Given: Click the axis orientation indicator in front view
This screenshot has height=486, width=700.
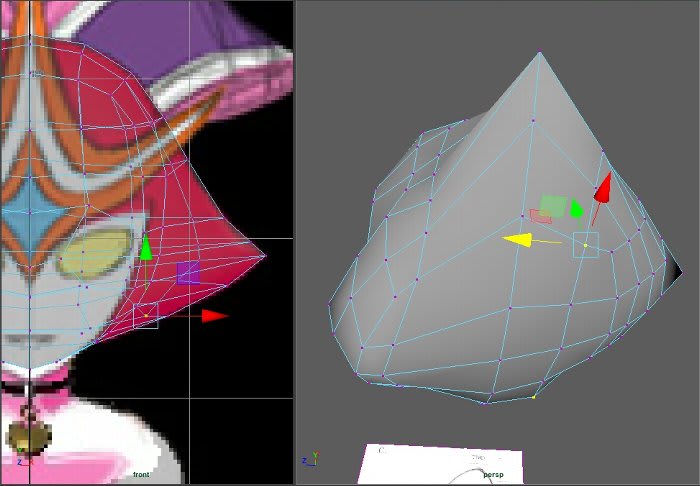Looking at the screenshot, I should coord(25,459).
